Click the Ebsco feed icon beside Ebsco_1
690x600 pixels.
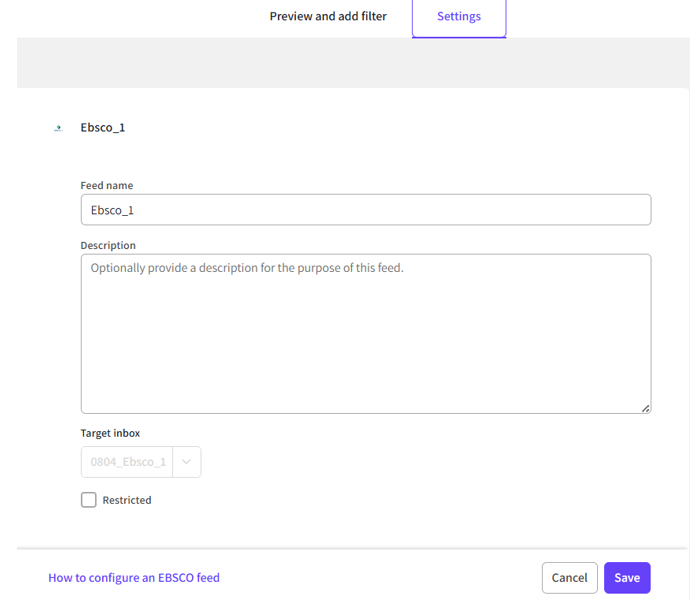(58, 128)
